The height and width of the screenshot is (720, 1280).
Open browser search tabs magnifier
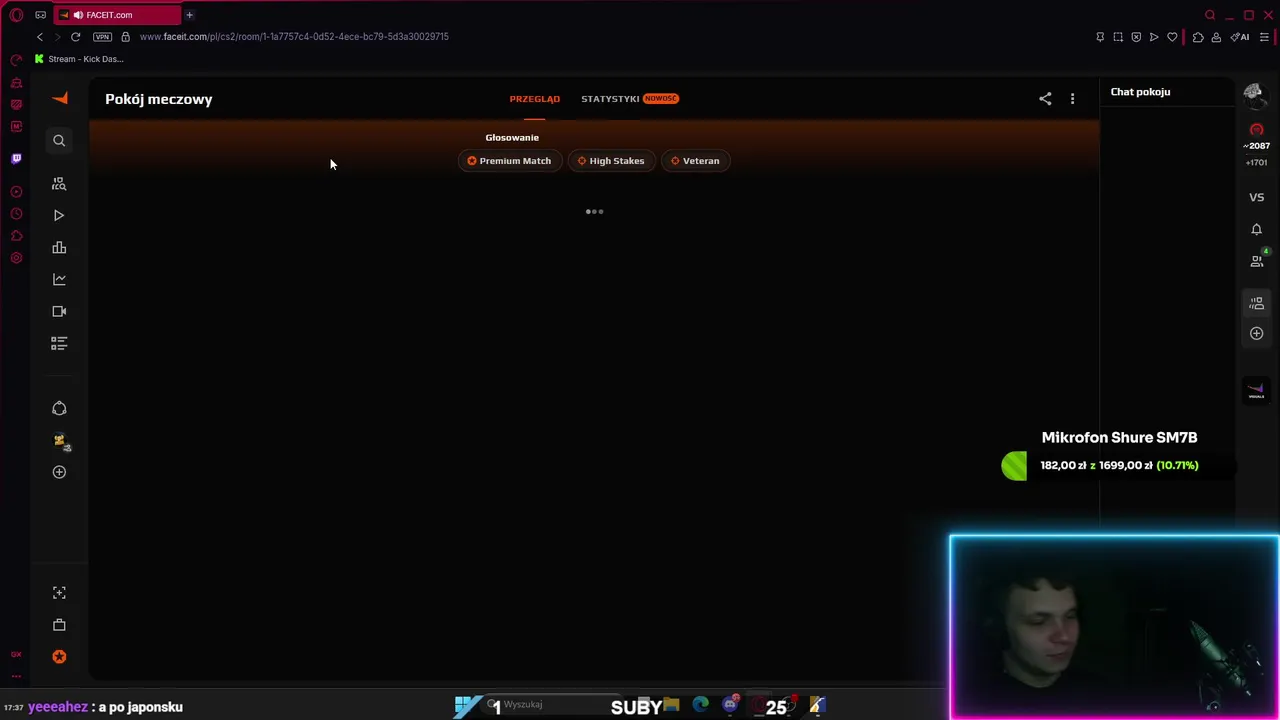pyautogui.click(x=1210, y=15)
